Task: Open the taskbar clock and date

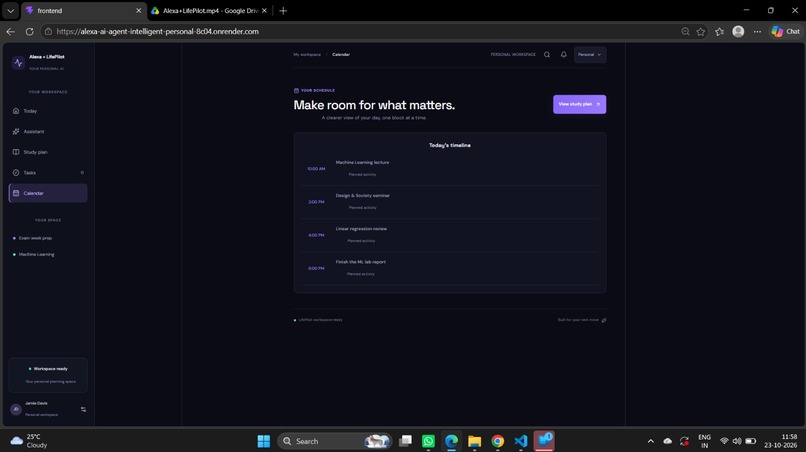Action: [780, 441]
